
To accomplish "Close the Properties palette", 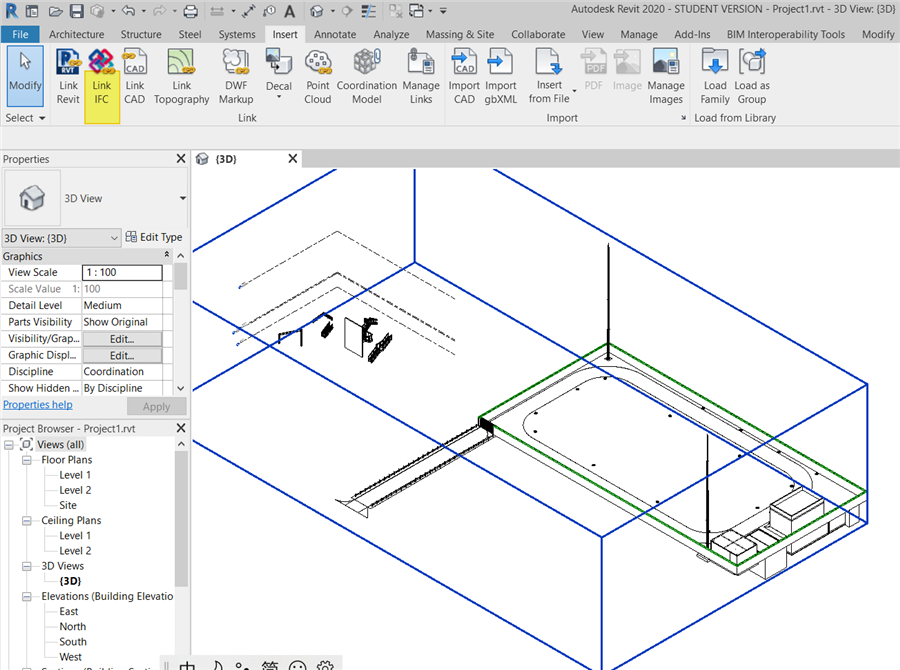I will 181,158.
